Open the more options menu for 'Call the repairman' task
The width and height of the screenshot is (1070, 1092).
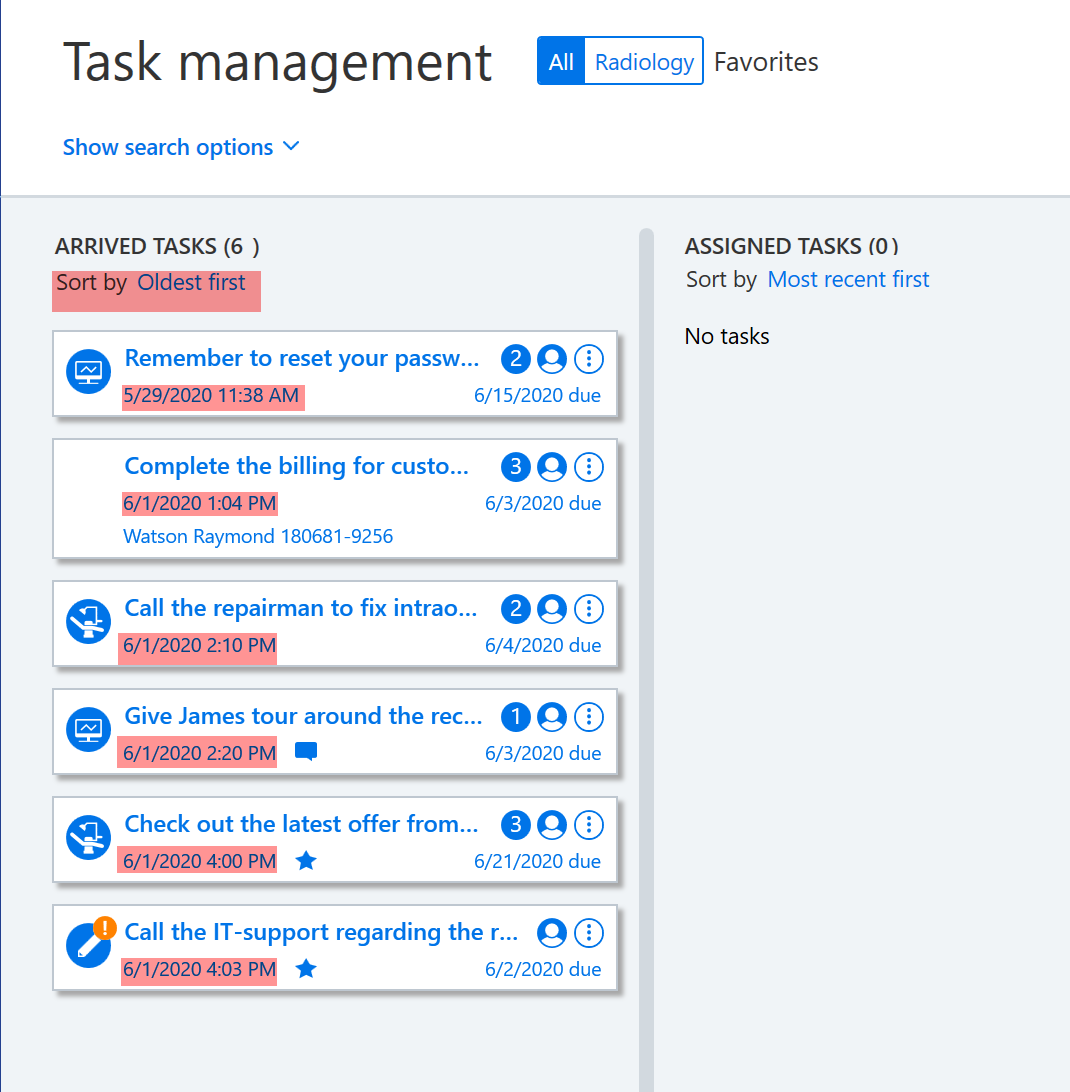coord(589,609)
